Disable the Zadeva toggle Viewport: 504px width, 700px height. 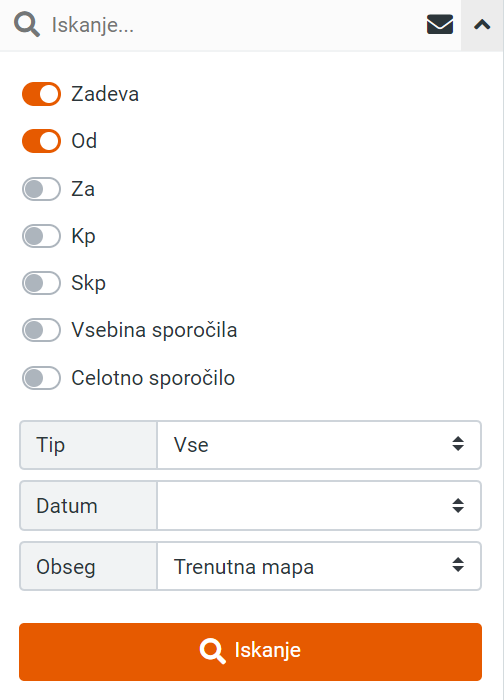tap(42, 94)
